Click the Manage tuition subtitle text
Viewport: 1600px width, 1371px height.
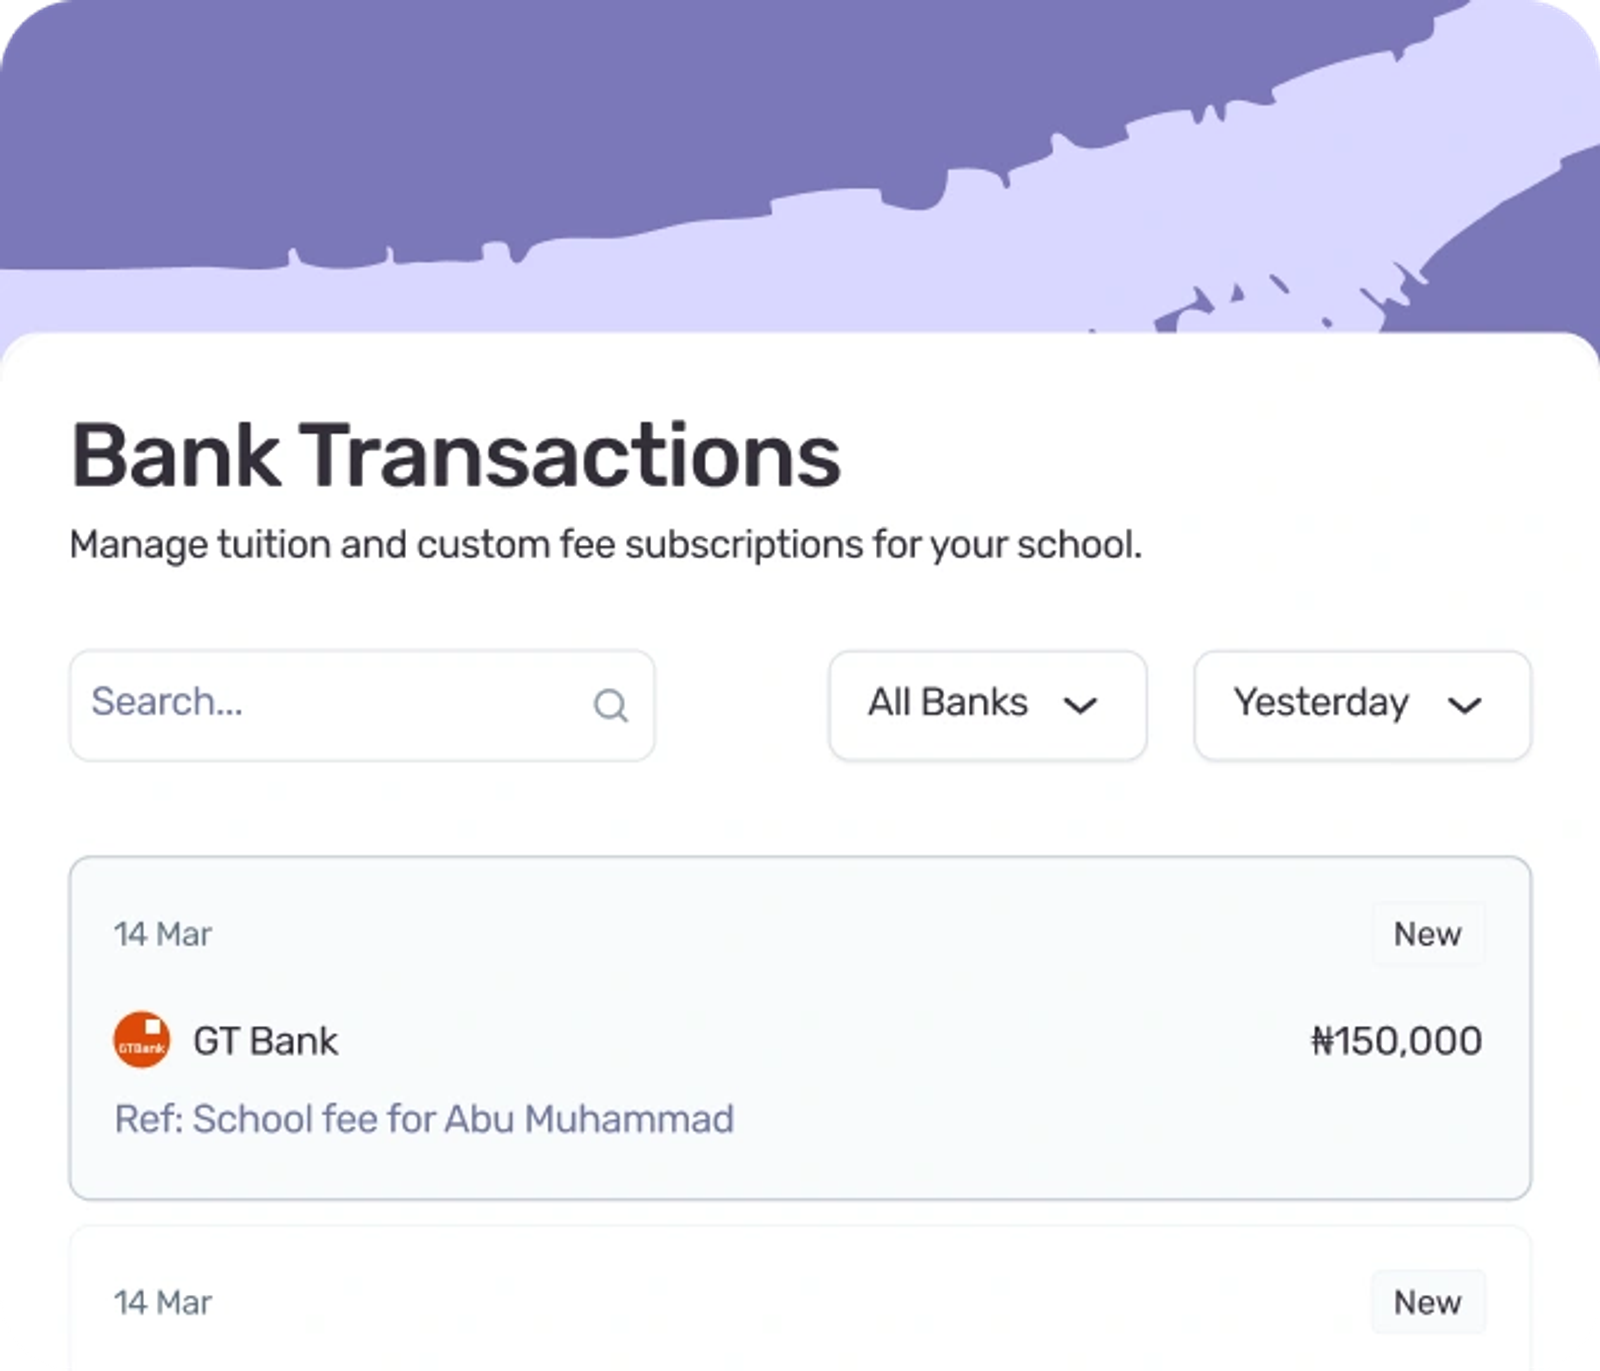coord(605,545)
